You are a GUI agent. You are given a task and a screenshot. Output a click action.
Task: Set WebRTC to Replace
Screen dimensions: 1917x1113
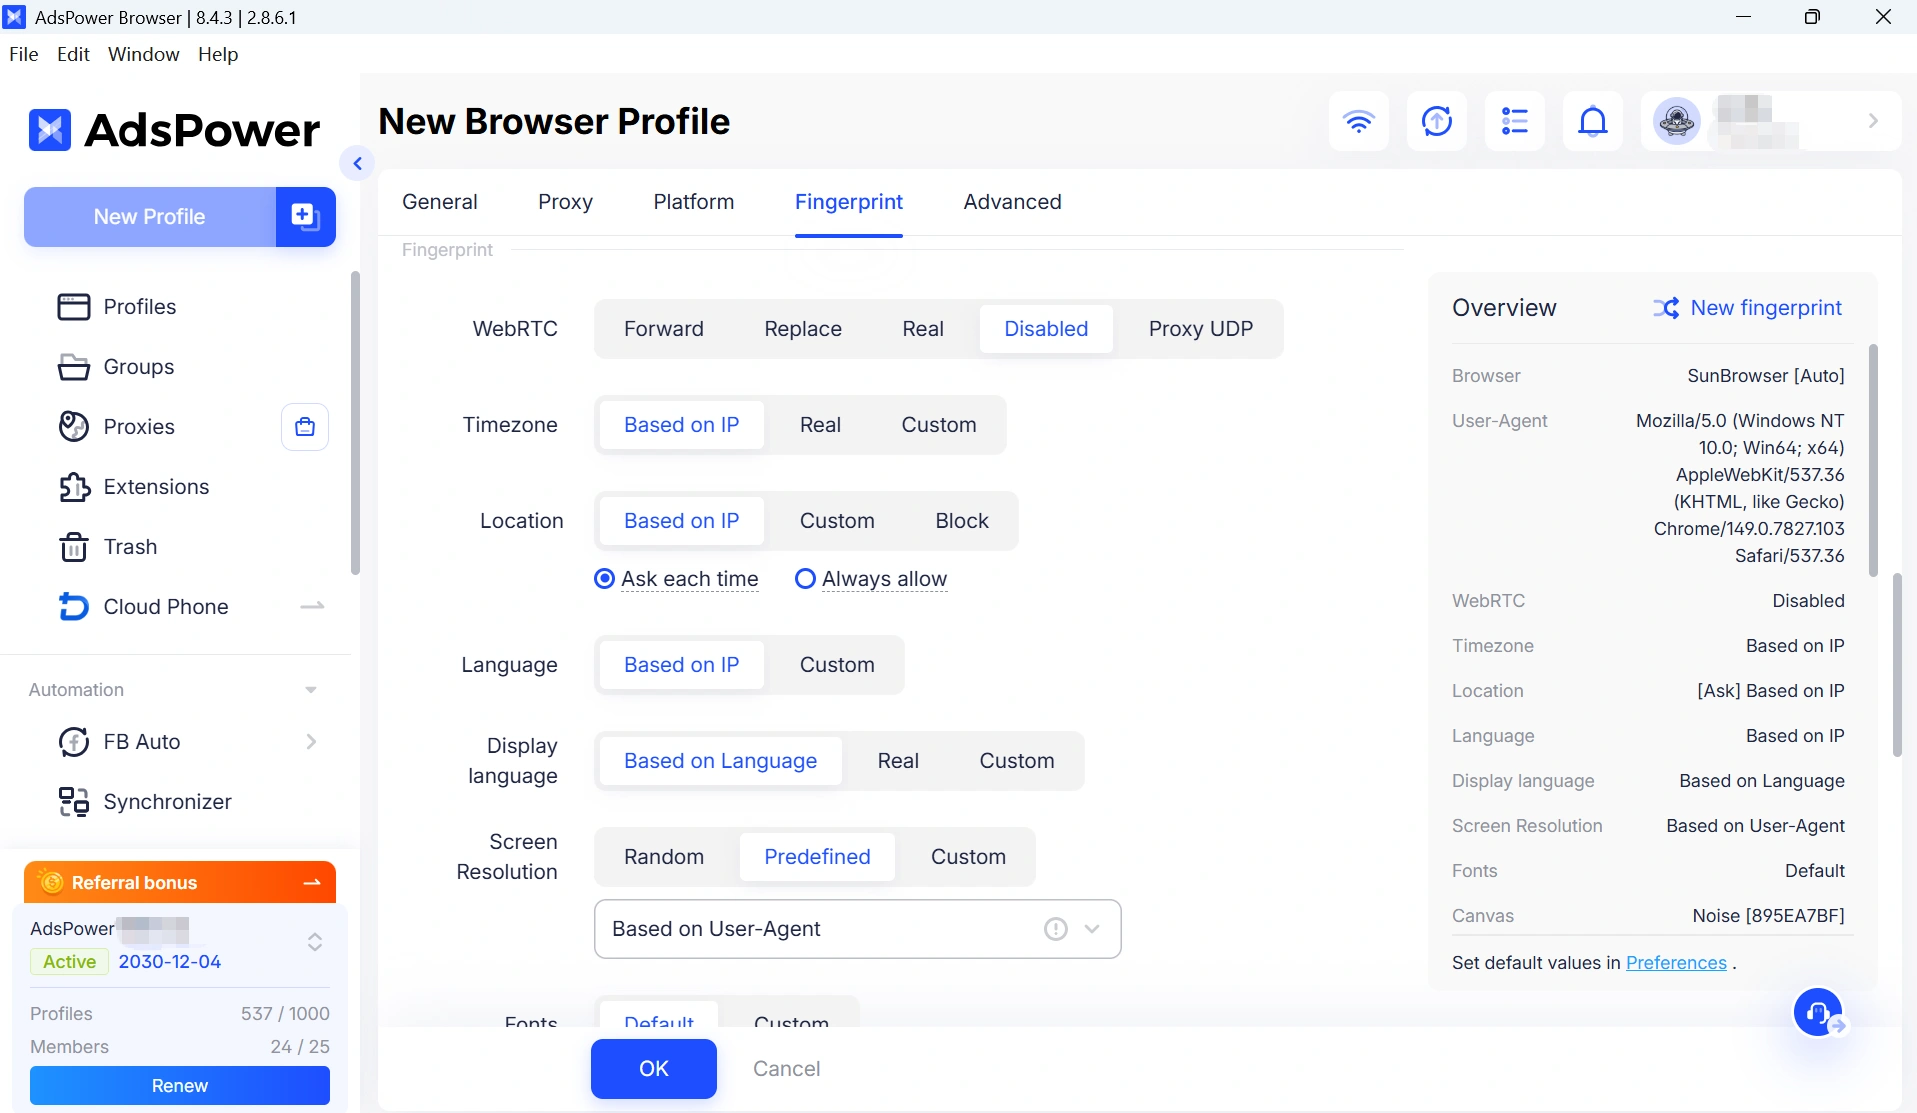tap(802, 329)
